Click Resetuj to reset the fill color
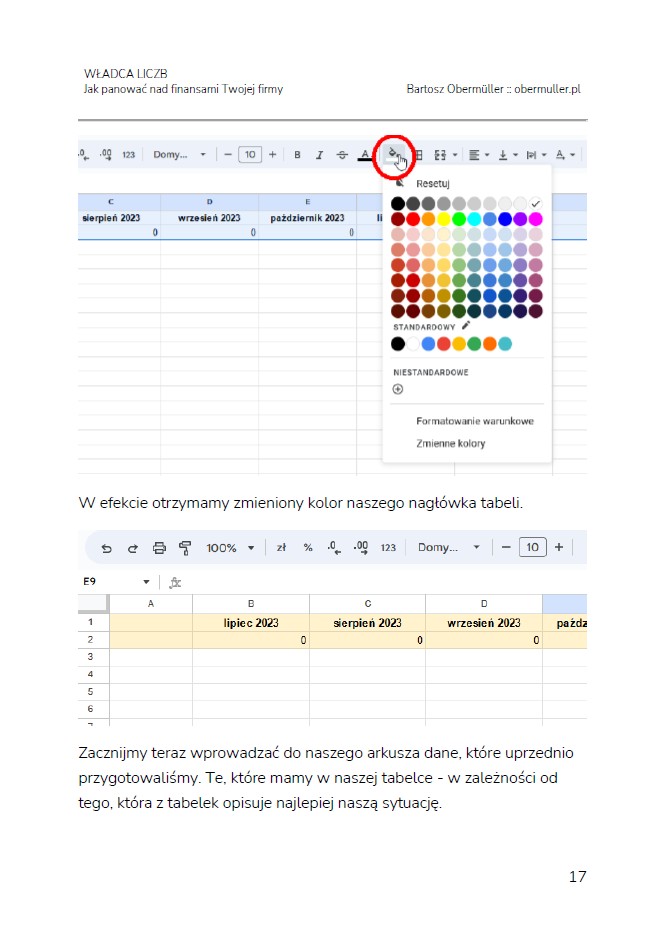The width and height of the screenshot is (667, 943). 432,183
